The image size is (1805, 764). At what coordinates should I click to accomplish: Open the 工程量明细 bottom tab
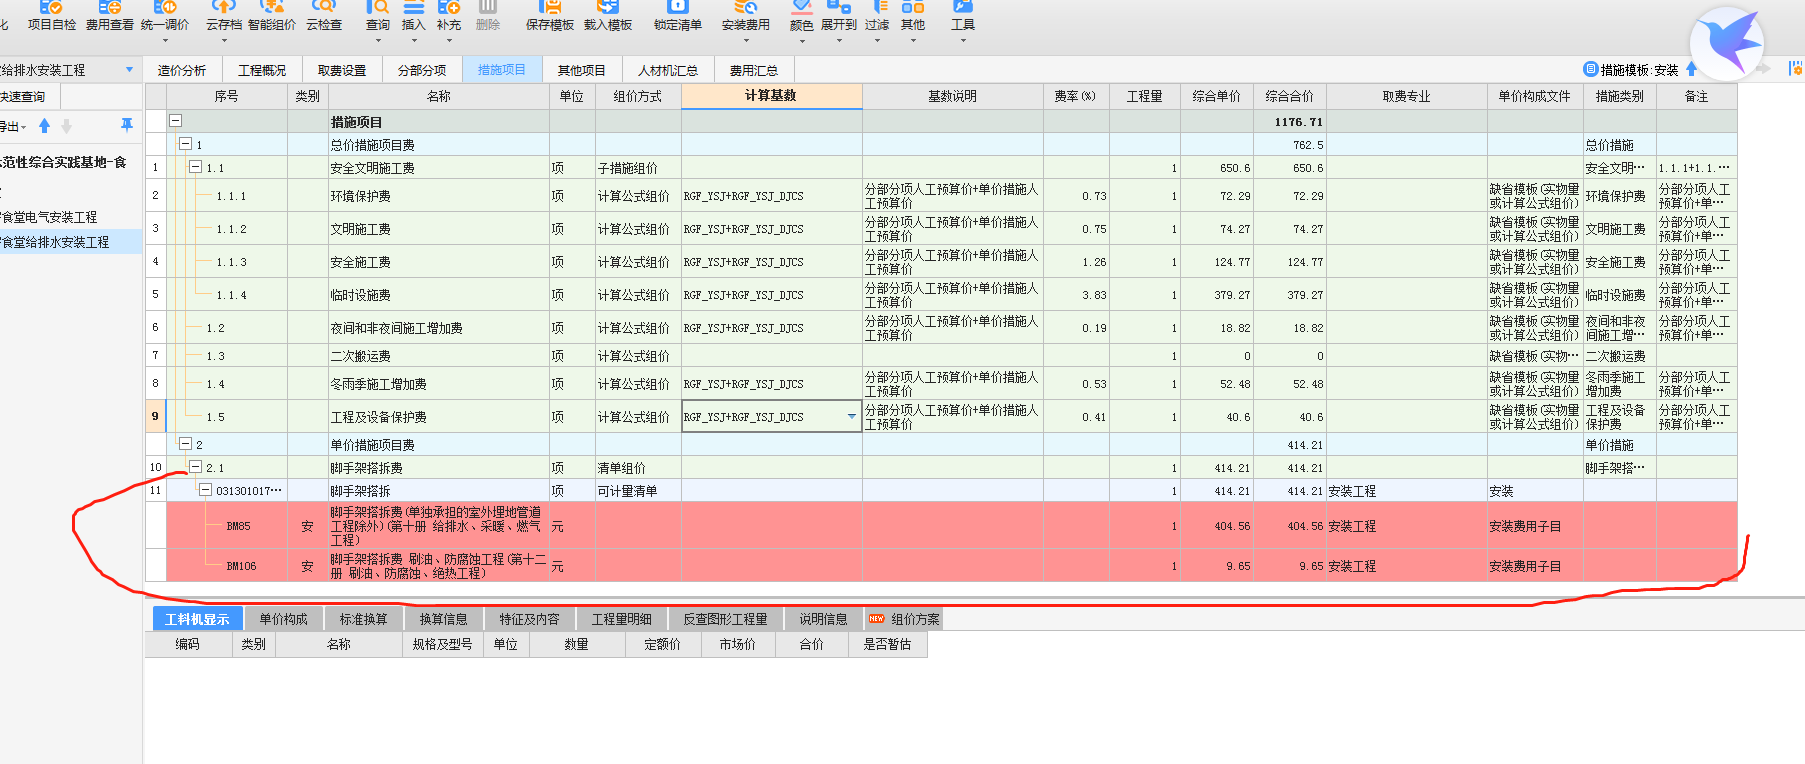[x=621, y=619]
